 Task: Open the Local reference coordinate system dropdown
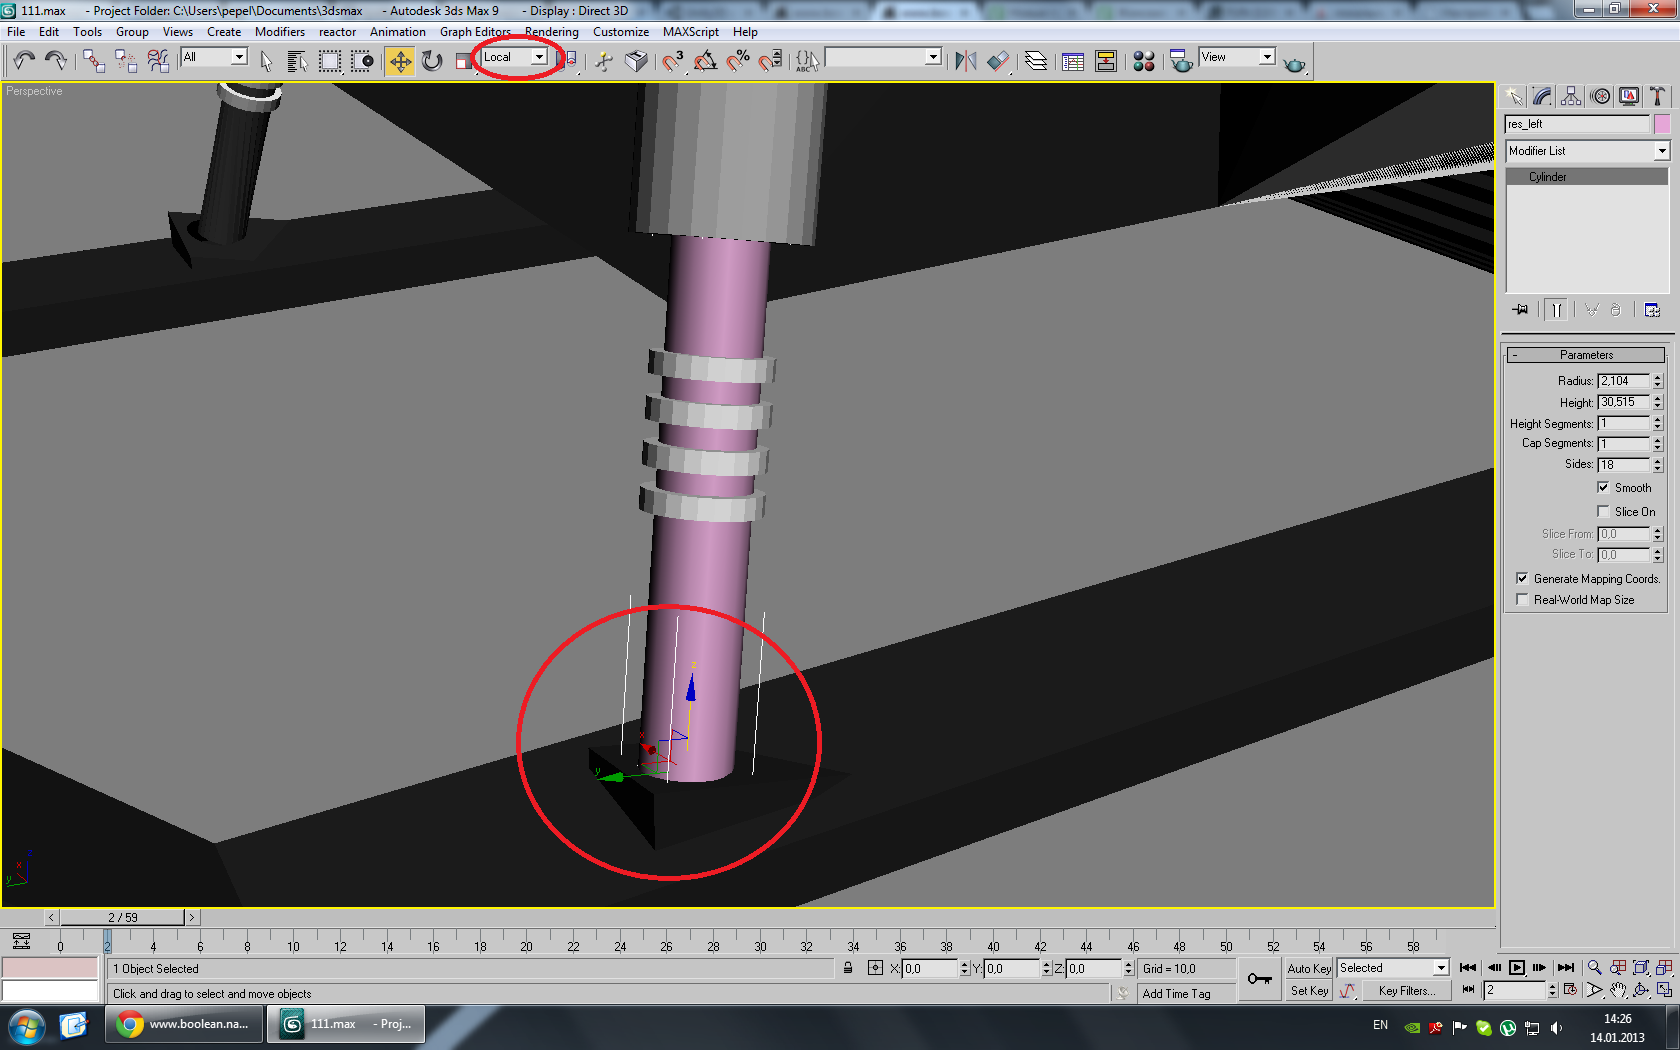click(x=514, y=58)
